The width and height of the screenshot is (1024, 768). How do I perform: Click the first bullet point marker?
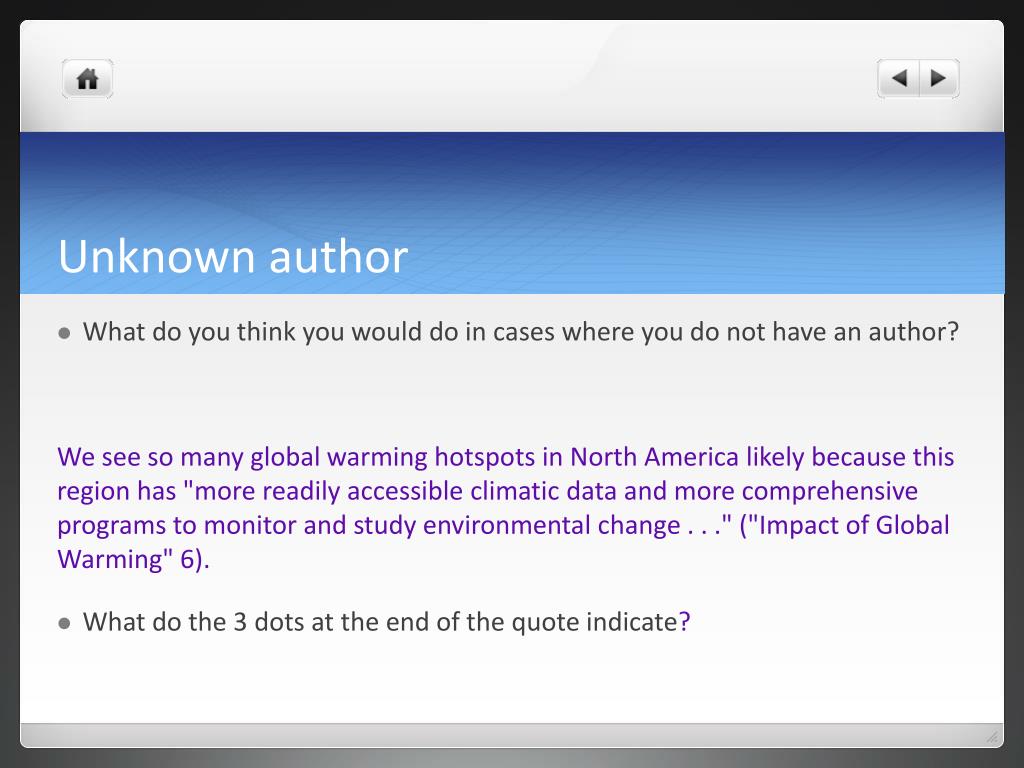coord(65,333)
